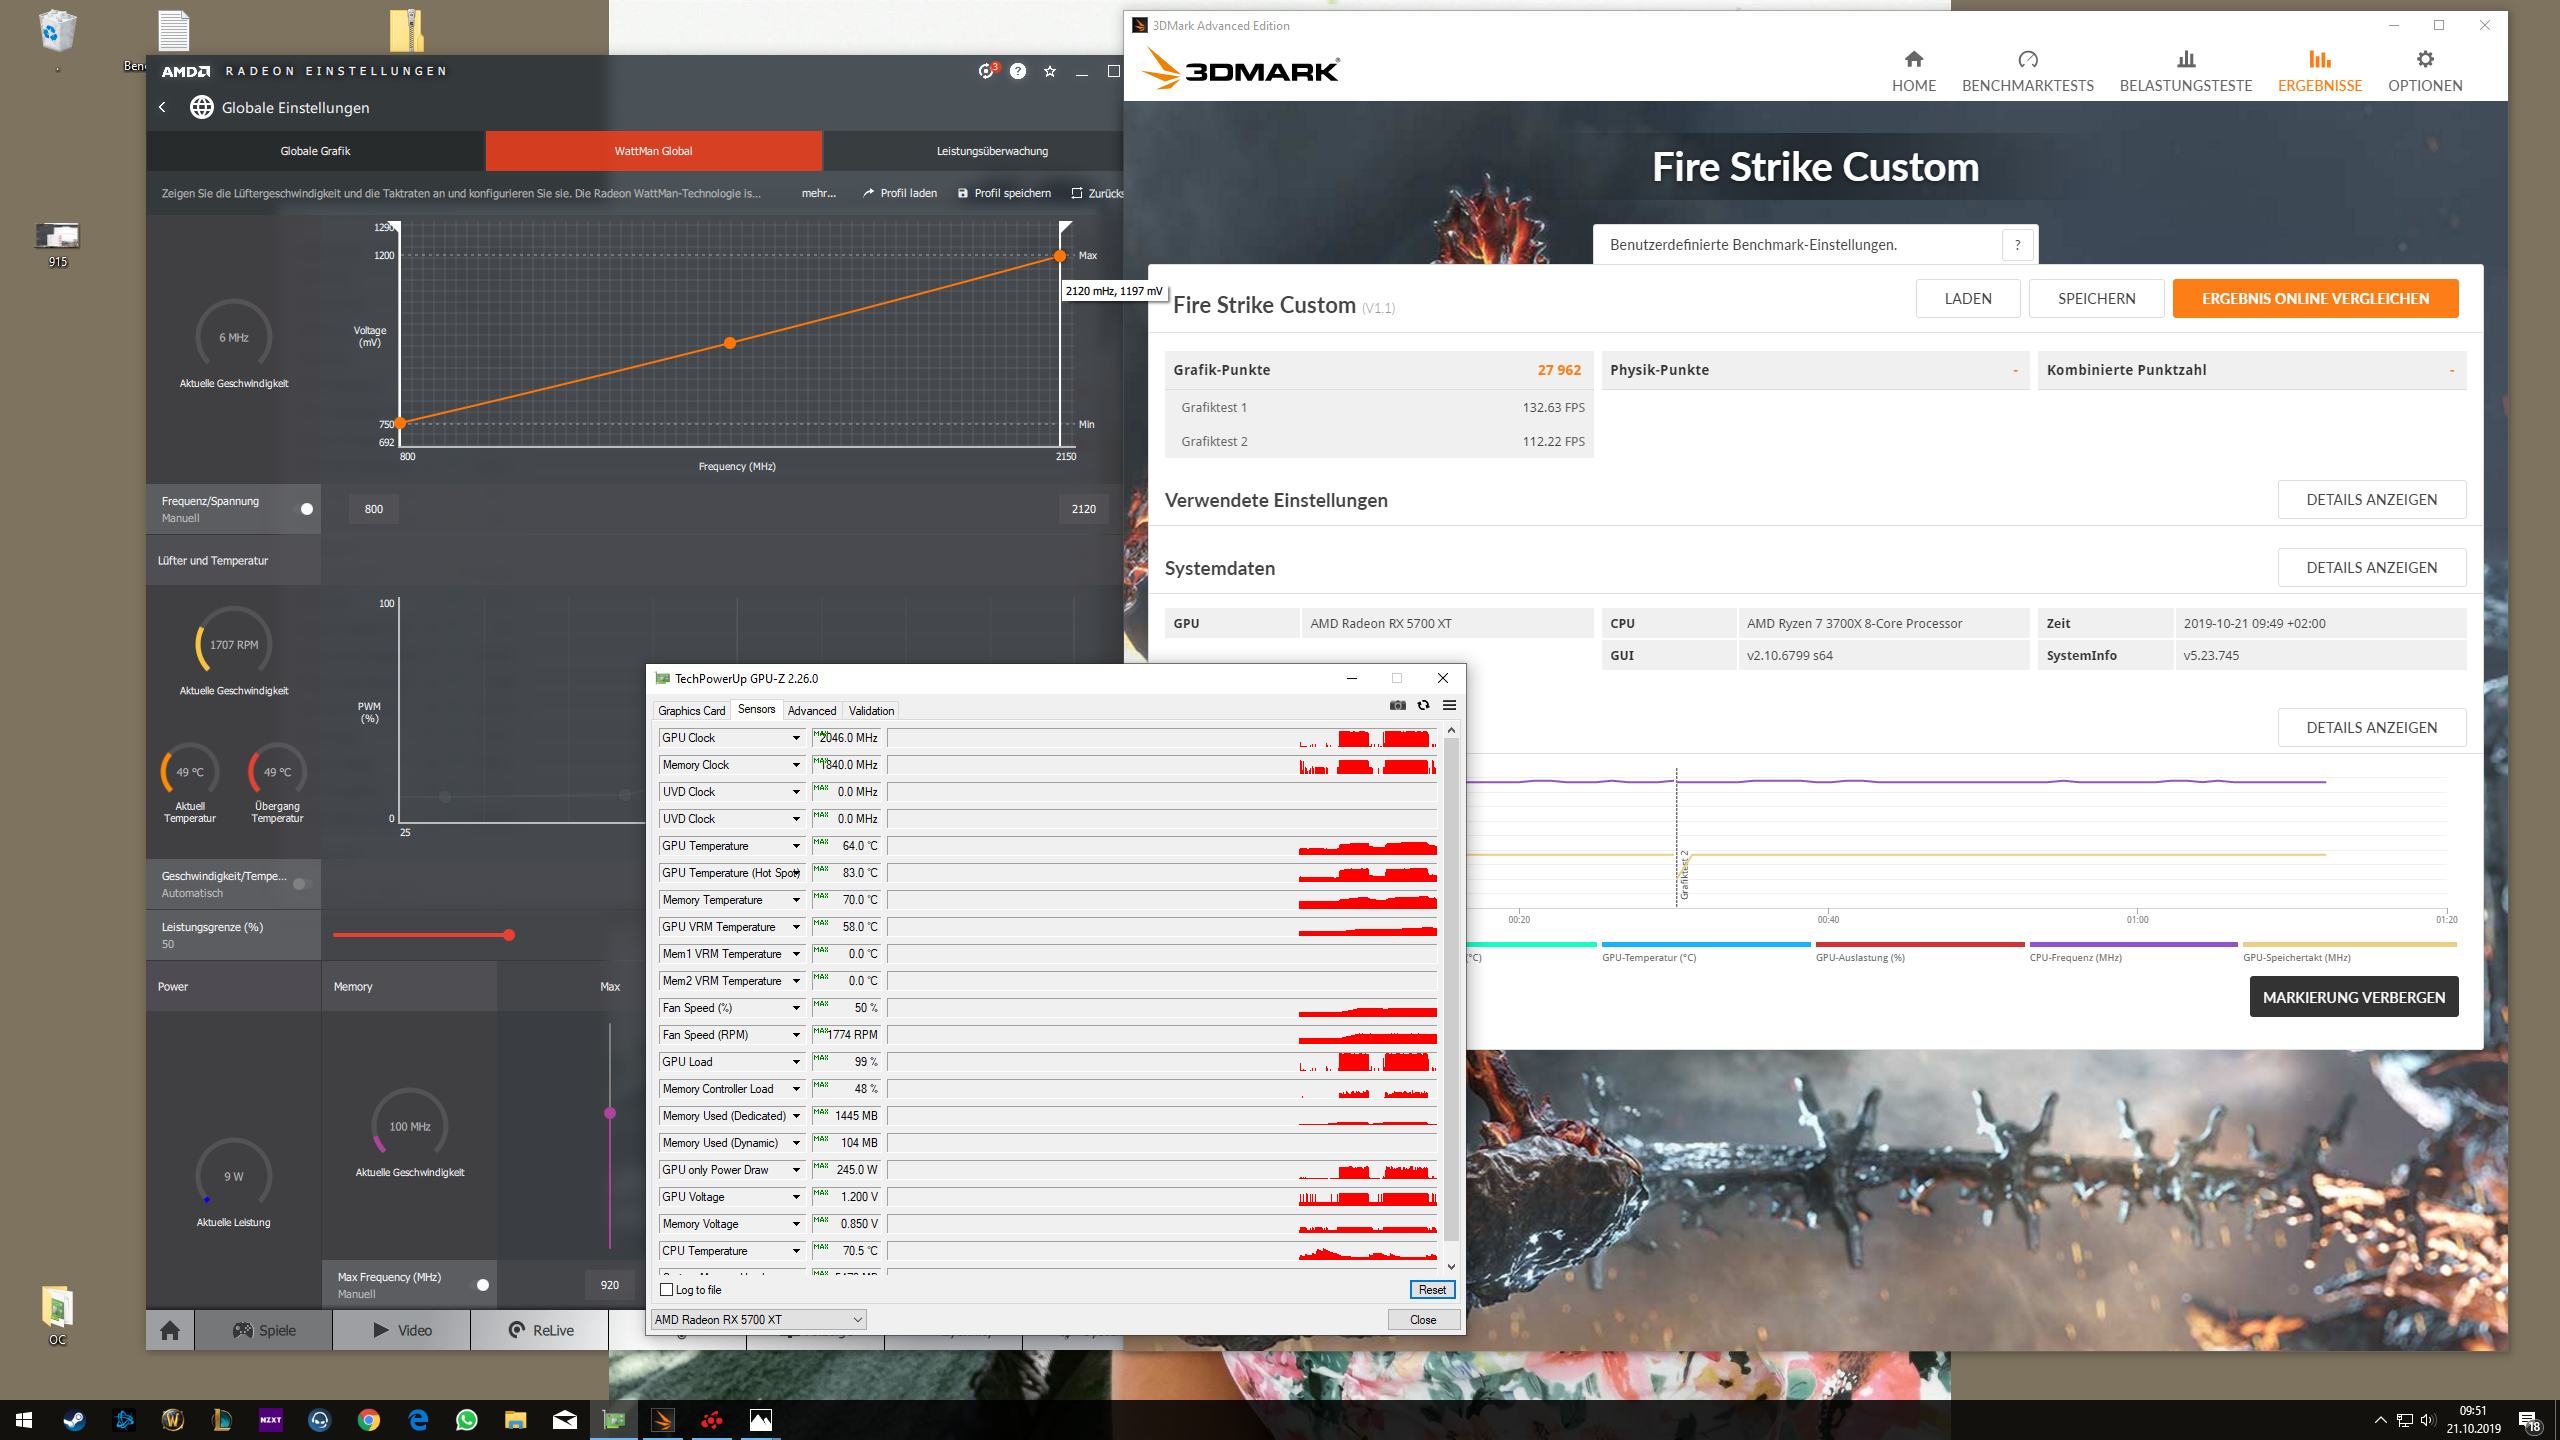Open Spiele tab in Radeon footer
2560x1440 pixels.
(x=264, y=1330)
